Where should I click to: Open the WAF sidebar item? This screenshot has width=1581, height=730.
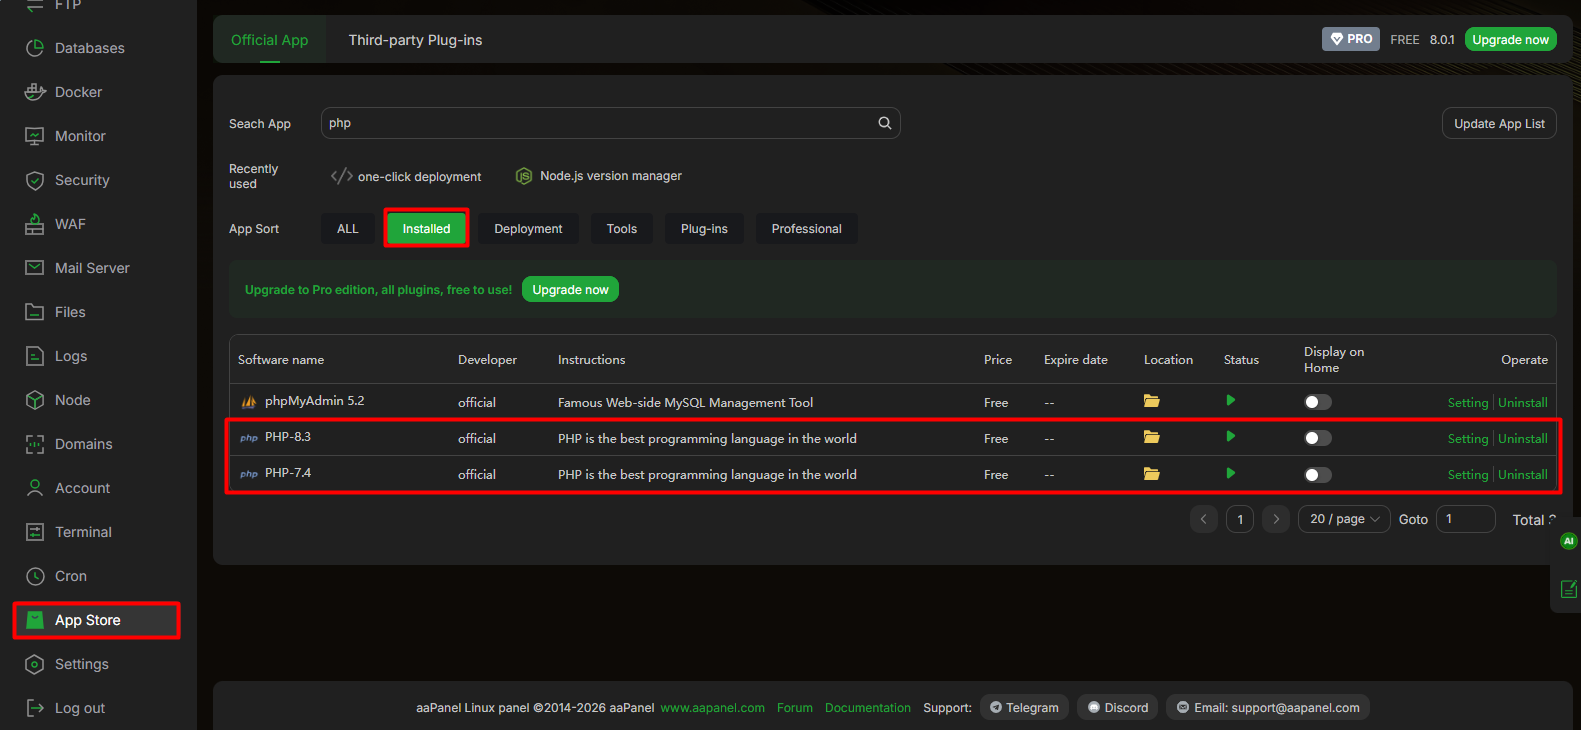(x=70, y=224)
